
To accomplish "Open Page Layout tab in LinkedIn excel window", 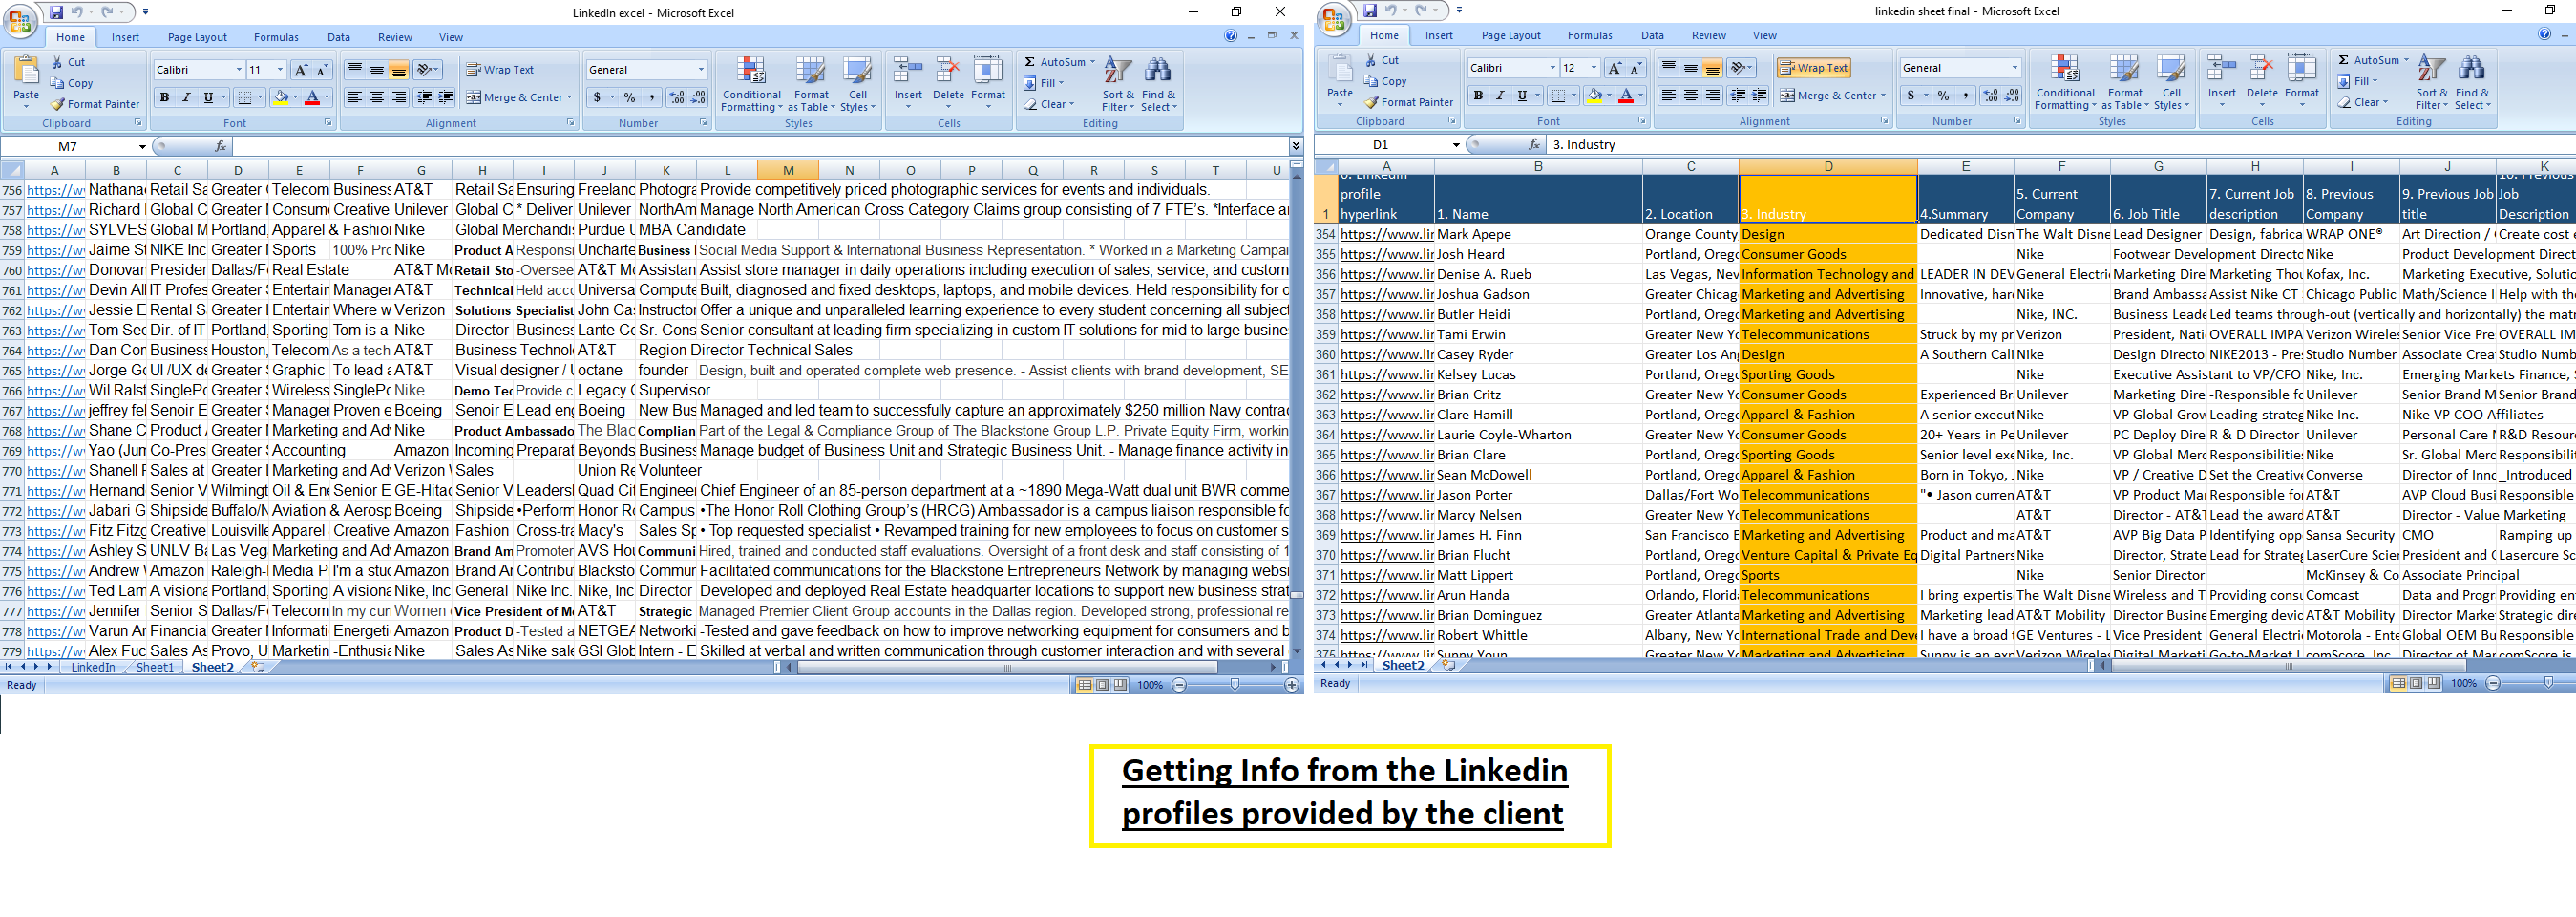I will (197, 37).
